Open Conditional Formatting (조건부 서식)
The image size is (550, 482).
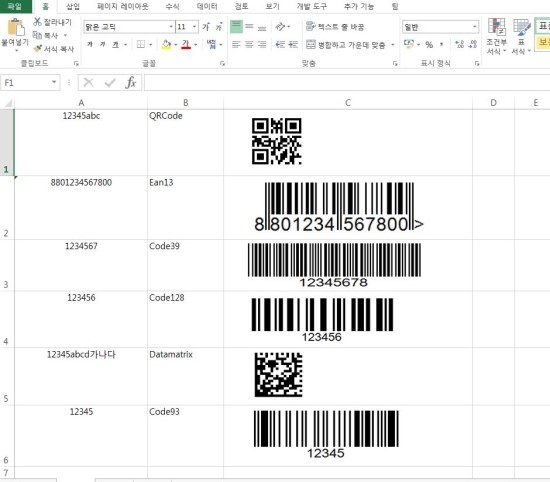(x=497, y=36)
